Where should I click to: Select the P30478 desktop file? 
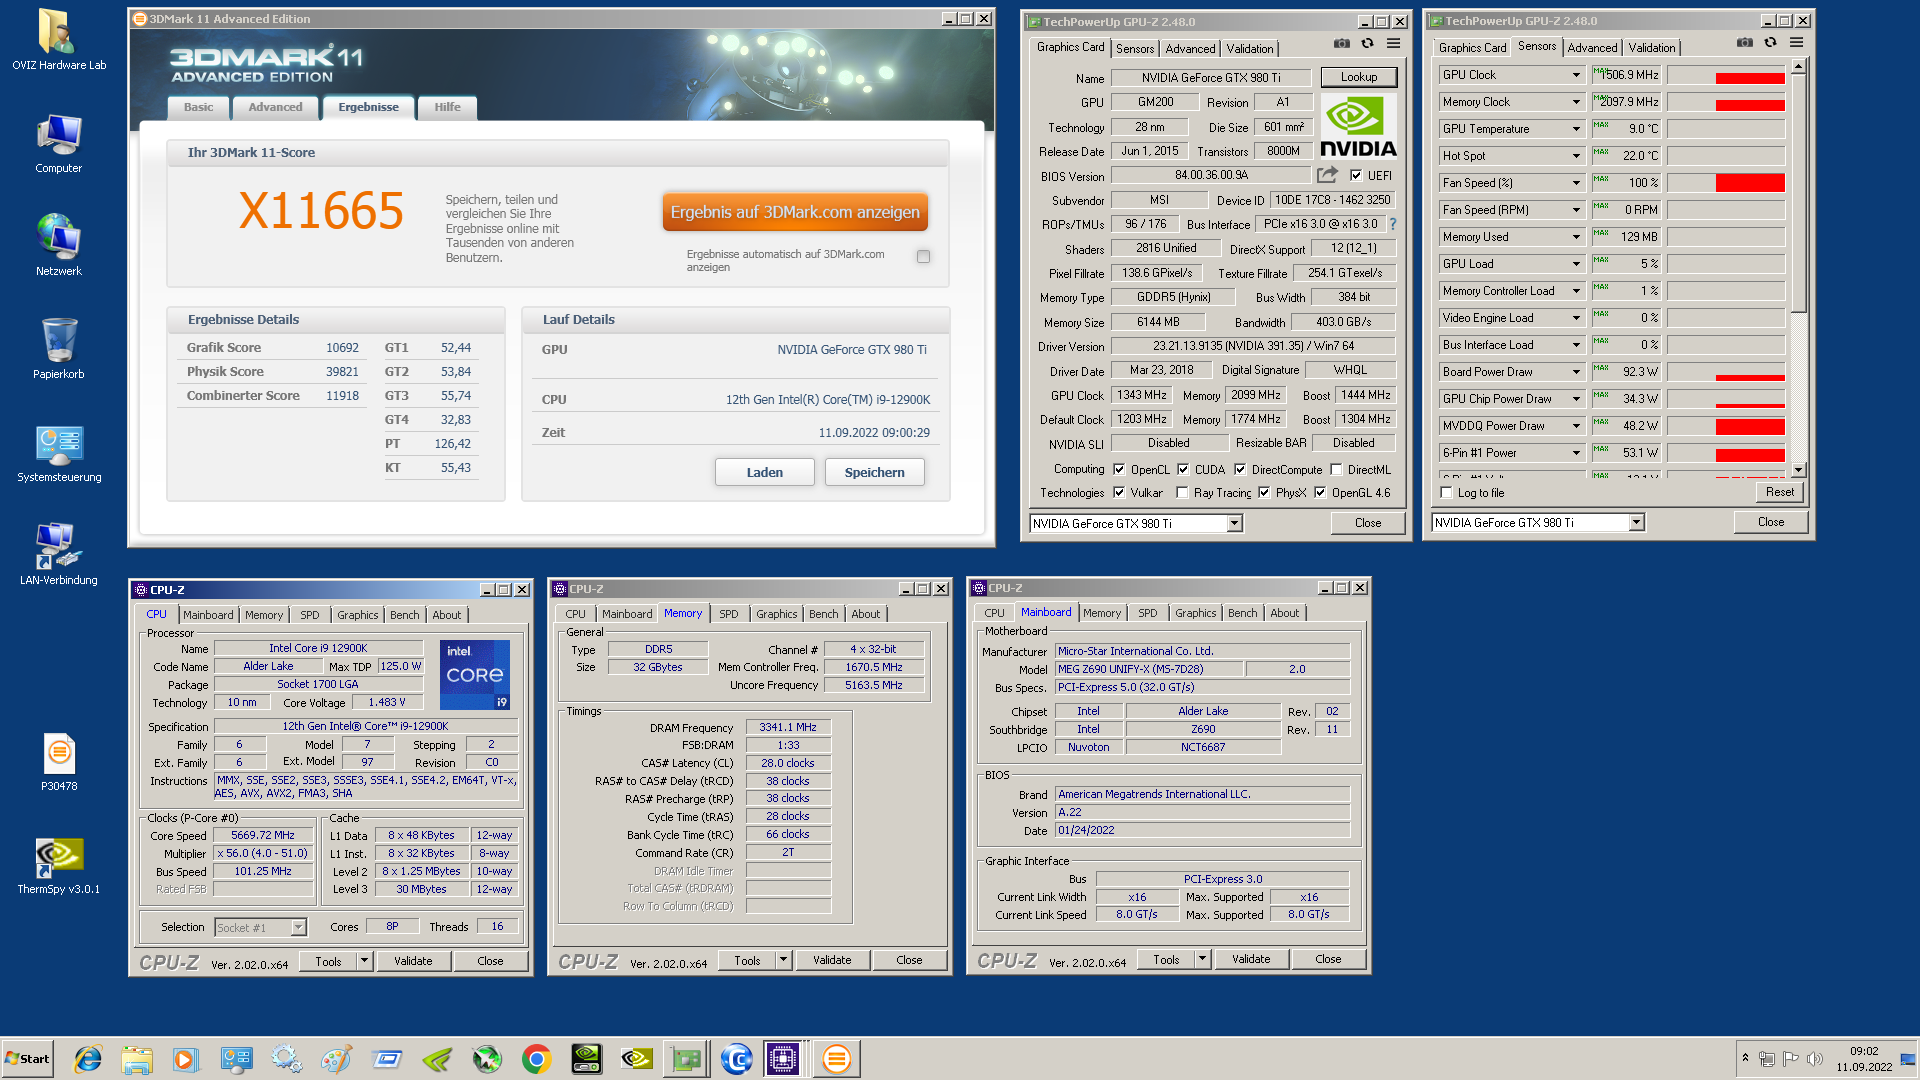(59, 762)
